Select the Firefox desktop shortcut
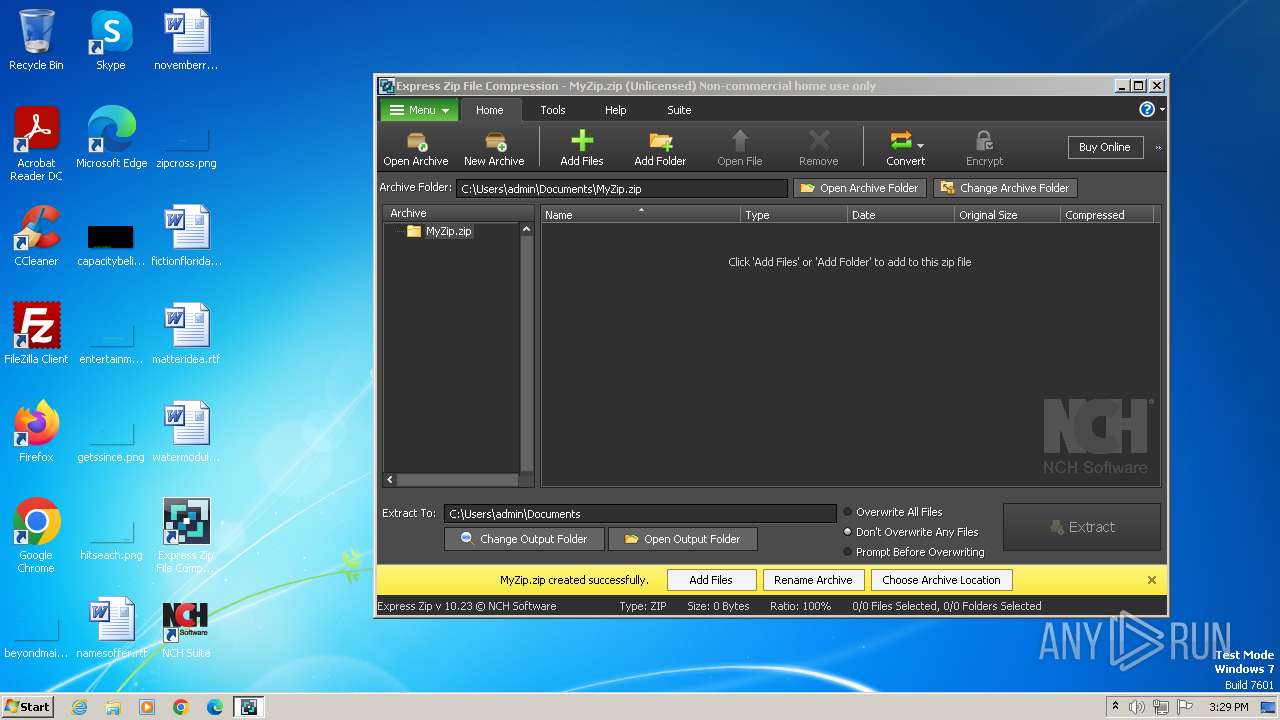Screen dimensions: 1280x720 click(36, 433)
